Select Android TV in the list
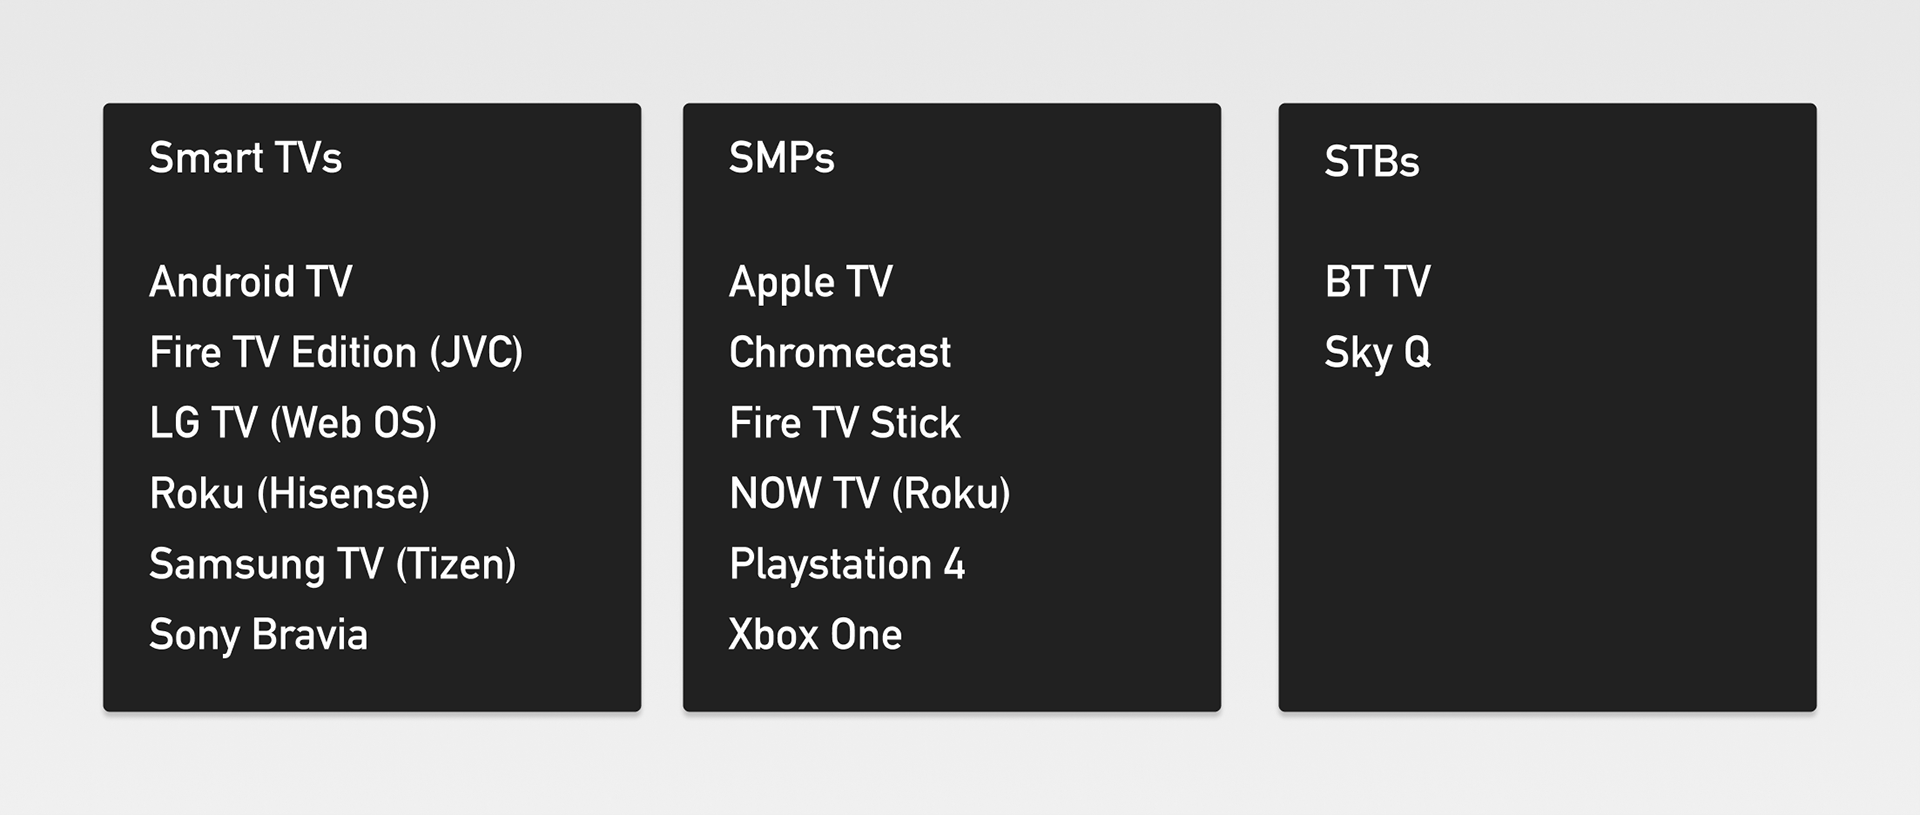This screenshot has height=815, width=1920. click(x=250, y=282)
